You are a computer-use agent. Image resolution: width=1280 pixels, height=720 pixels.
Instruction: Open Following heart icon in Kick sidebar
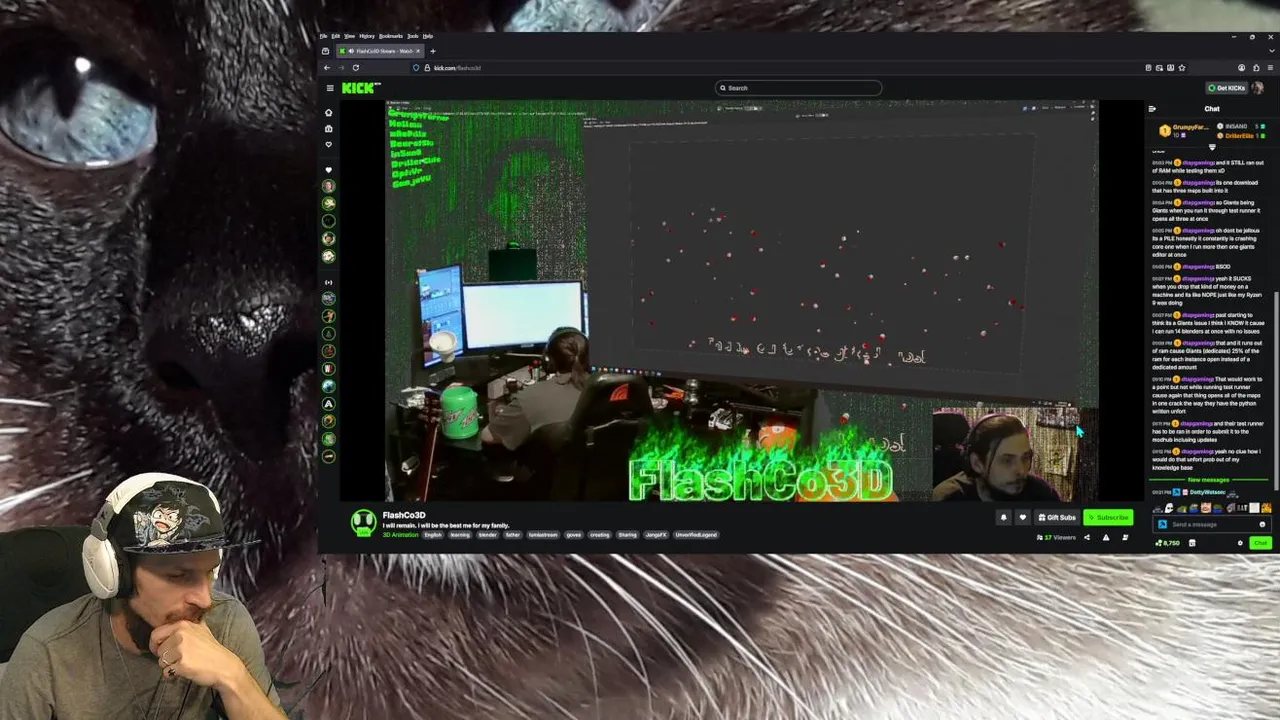point(328,145)
